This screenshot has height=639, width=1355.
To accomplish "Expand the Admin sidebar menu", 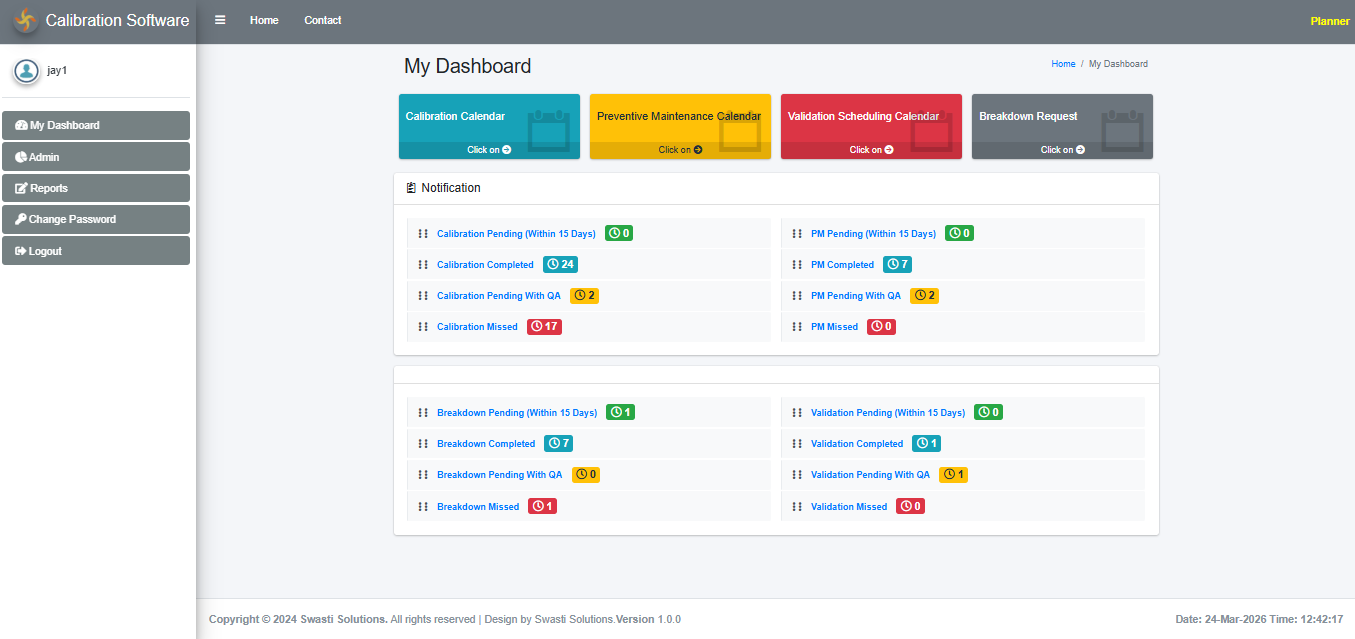I will (96, 157).
